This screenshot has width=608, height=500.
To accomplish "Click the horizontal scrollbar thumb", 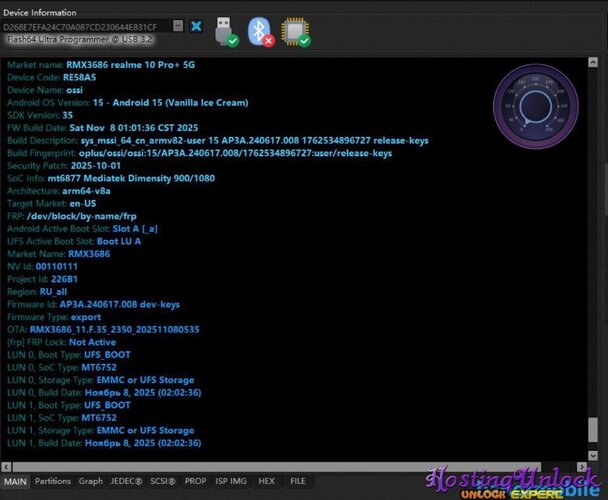I will pos(276,467).
